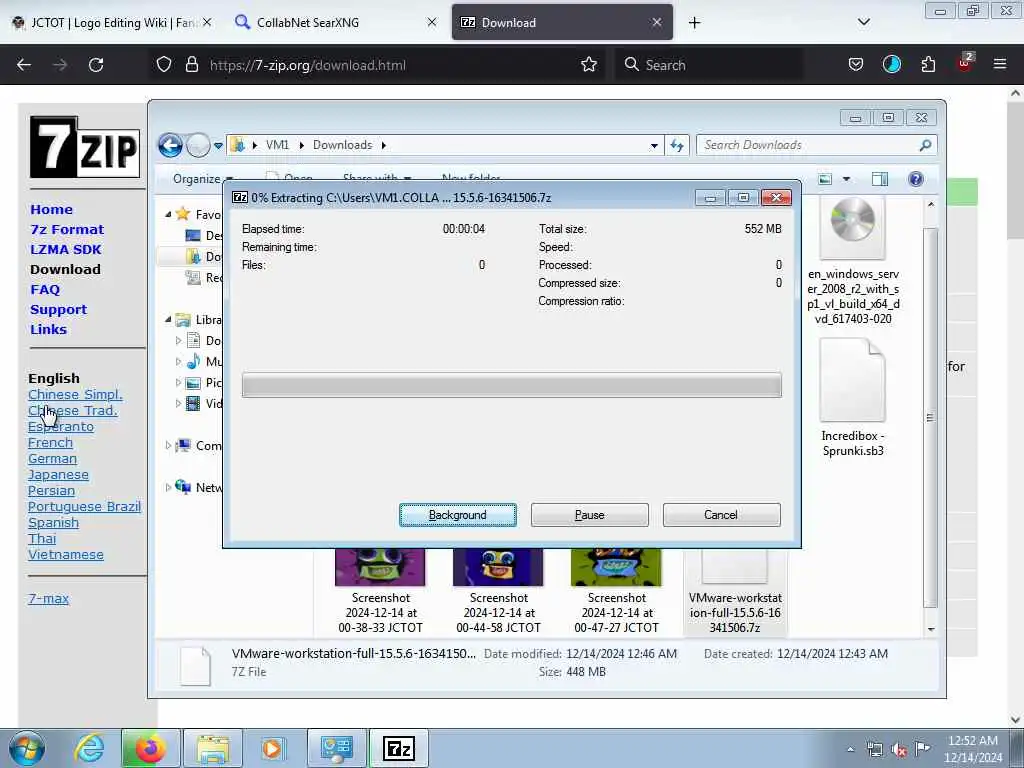Collapse the Favorites tree section
Image resolution: width=1024 pixels, height=768 pixels.
pyautogui.click(x=168, y=214)
